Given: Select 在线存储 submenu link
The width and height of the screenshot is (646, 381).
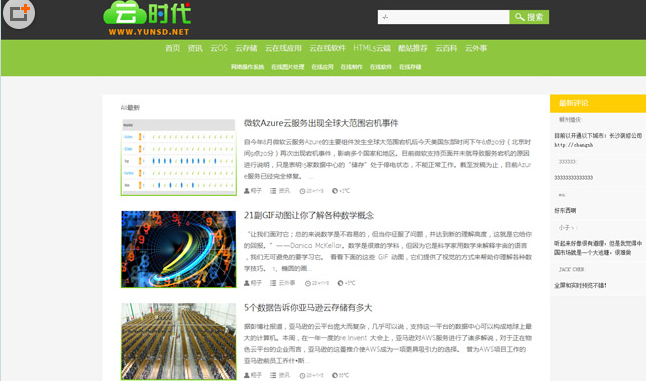Looking at the screenshot, I should pos(410,67).
